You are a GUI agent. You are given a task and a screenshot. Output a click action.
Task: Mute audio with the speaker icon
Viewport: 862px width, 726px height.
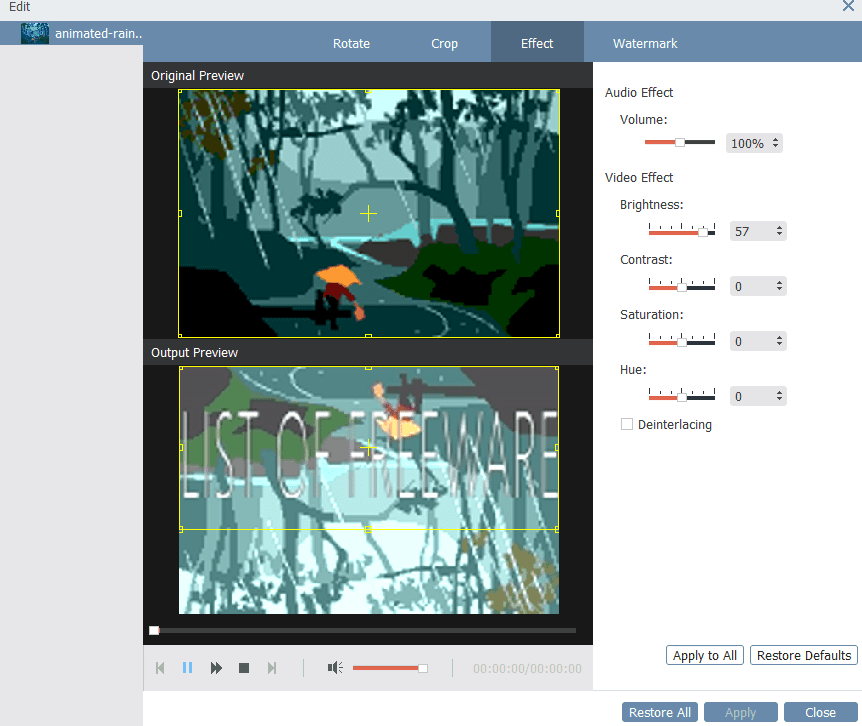(x=335, y=668)
